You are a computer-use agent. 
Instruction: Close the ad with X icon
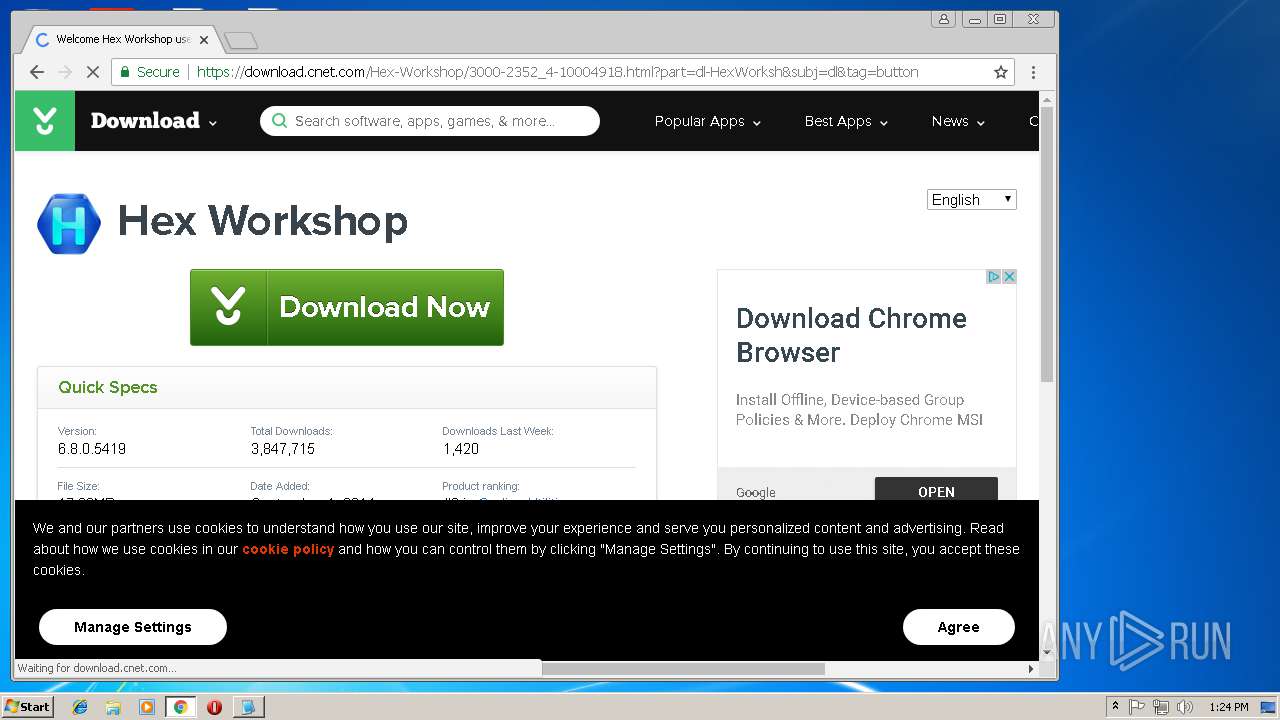[1009, 277]
